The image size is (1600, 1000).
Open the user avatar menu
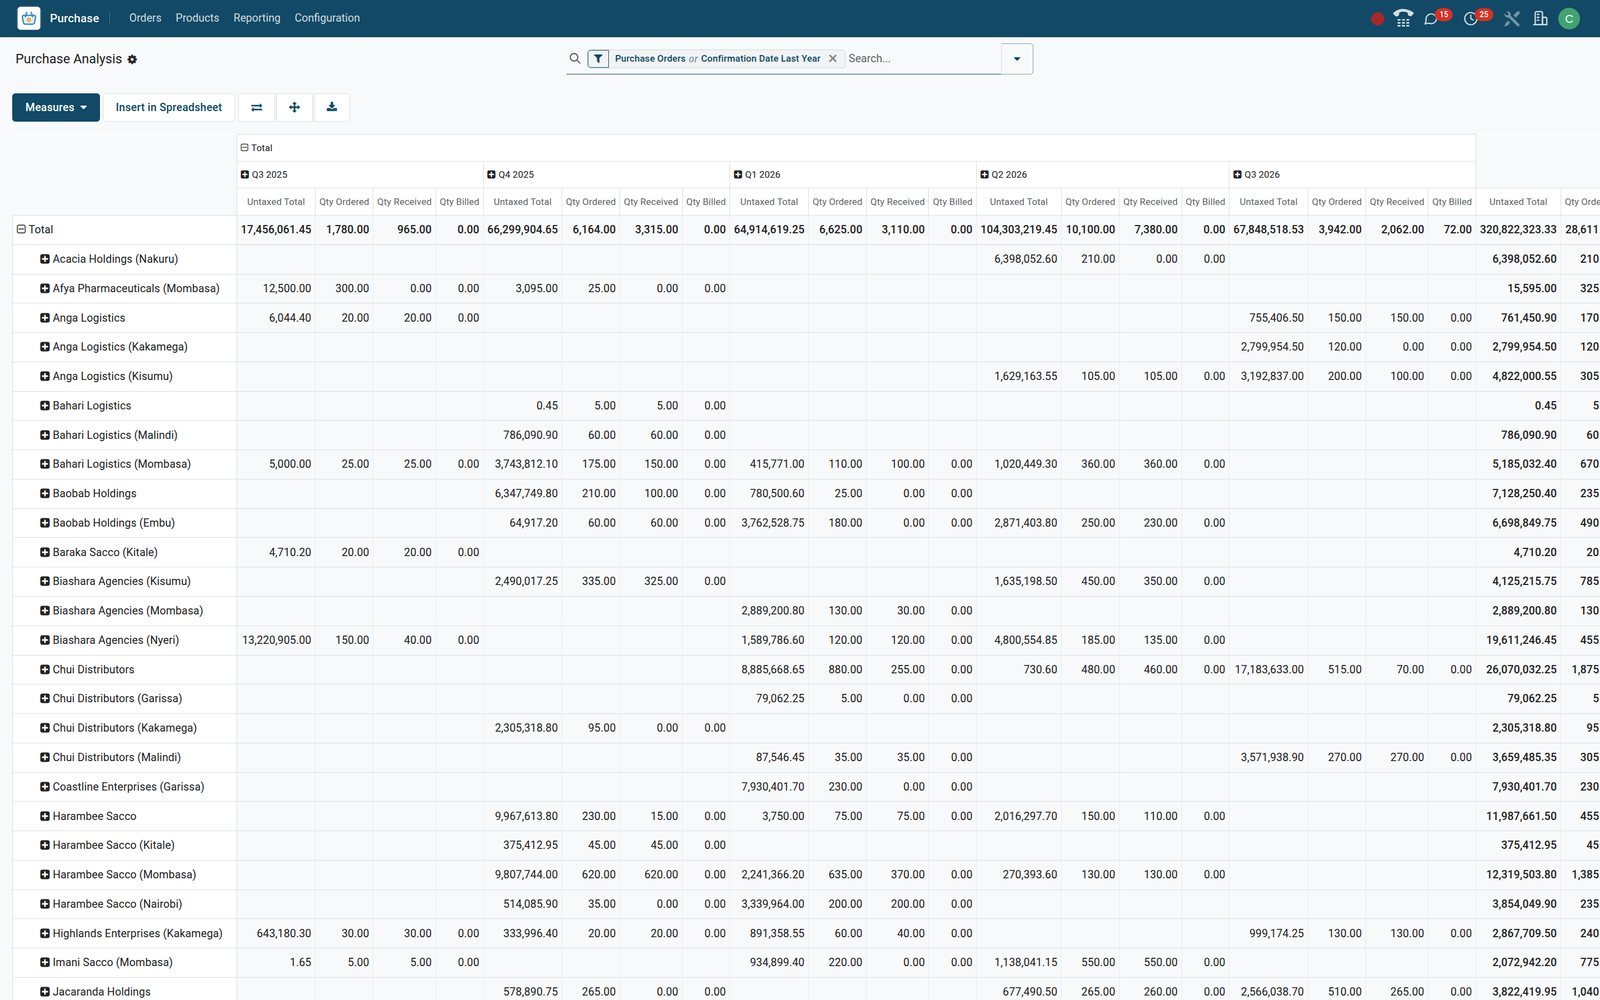(x=1569, y=18)
